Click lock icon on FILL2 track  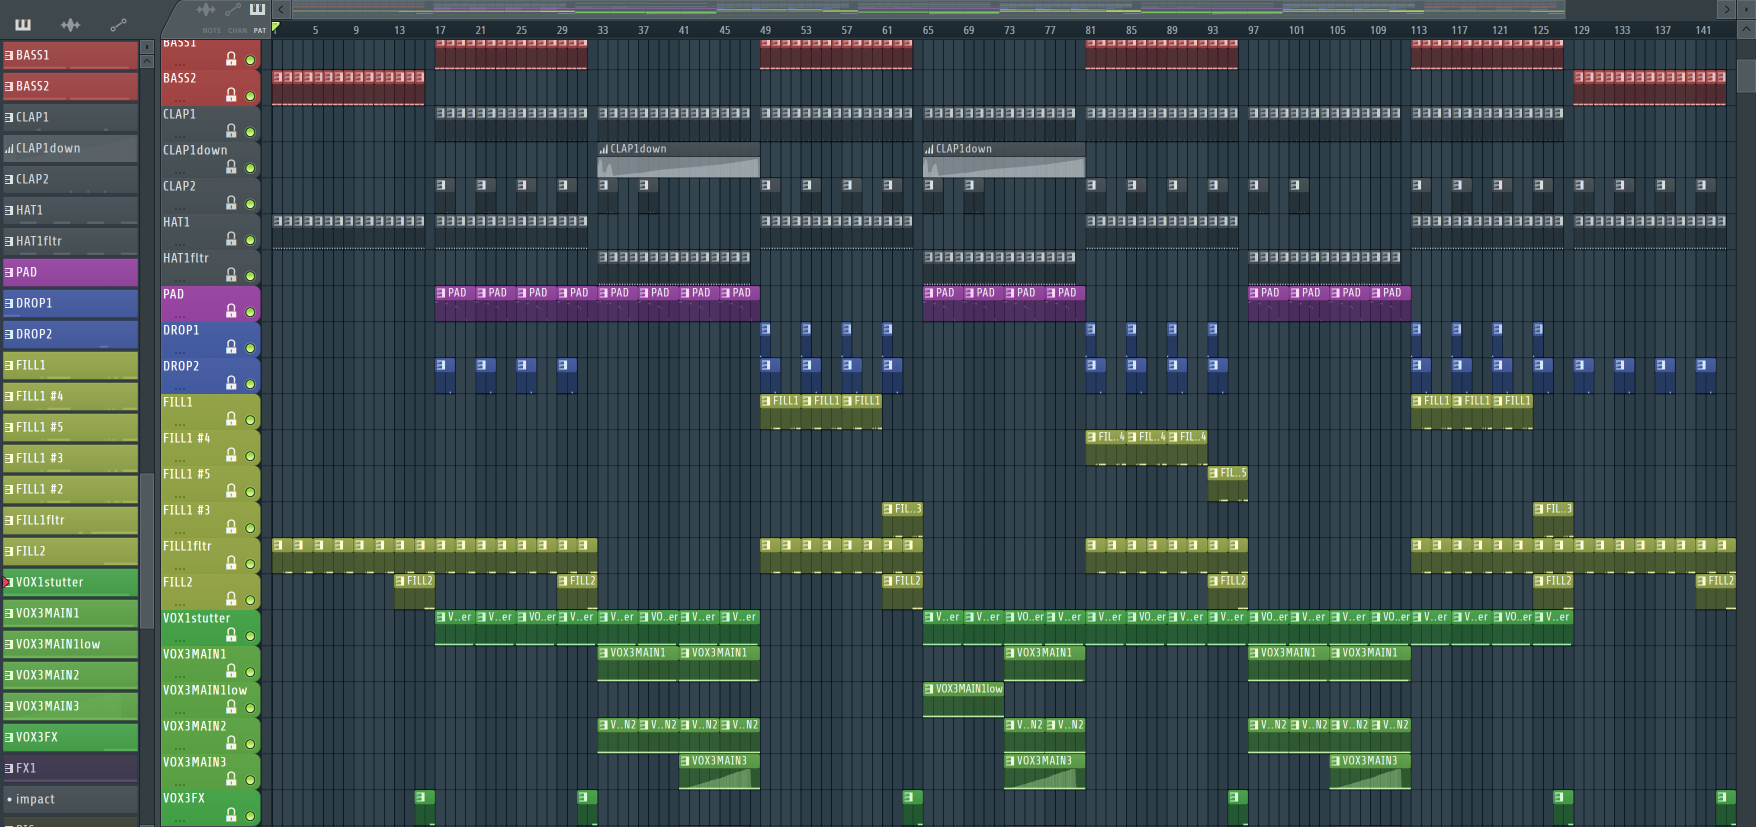231,599
